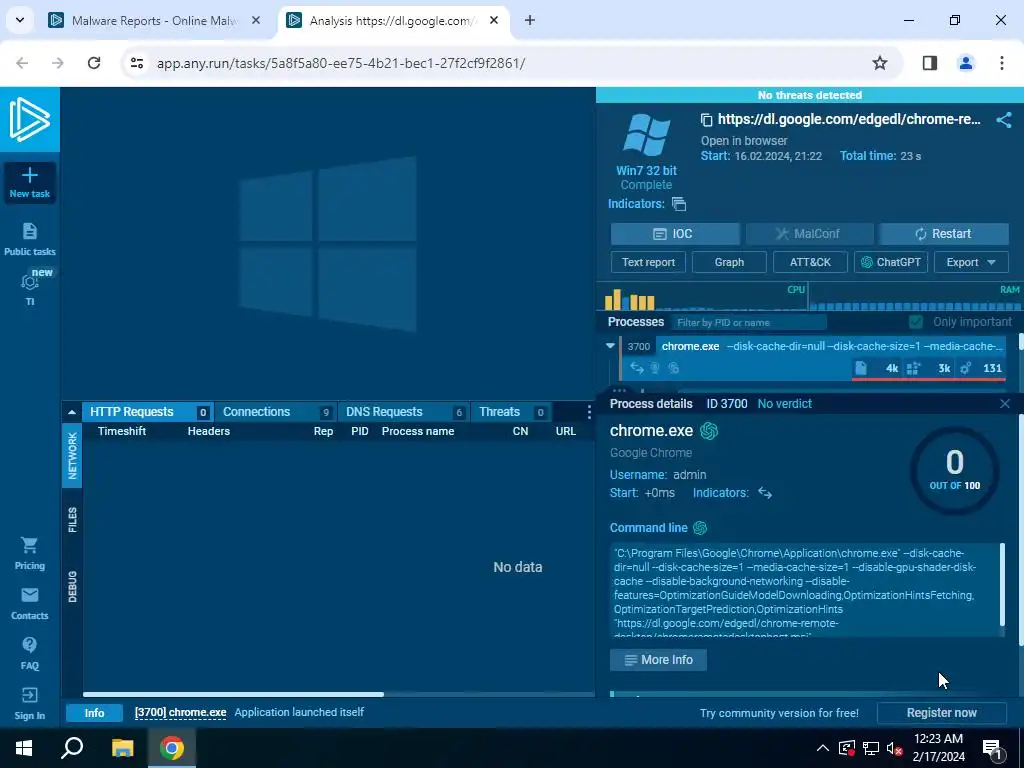This screenshot has width=1024, height=768.
Task: Open Windows Start menu
Action: [x=24, y=748]
